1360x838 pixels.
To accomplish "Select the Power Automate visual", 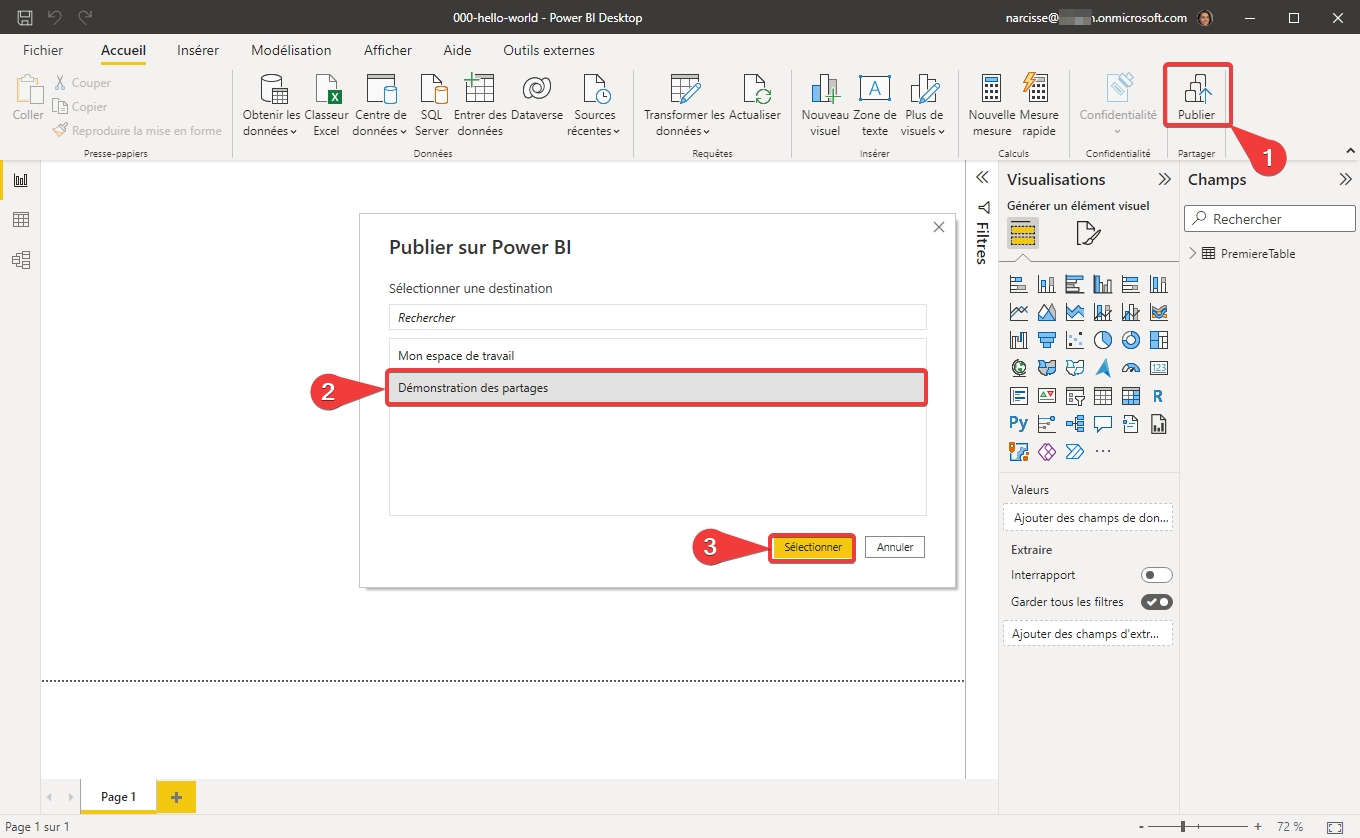I will coord(1075,452).
